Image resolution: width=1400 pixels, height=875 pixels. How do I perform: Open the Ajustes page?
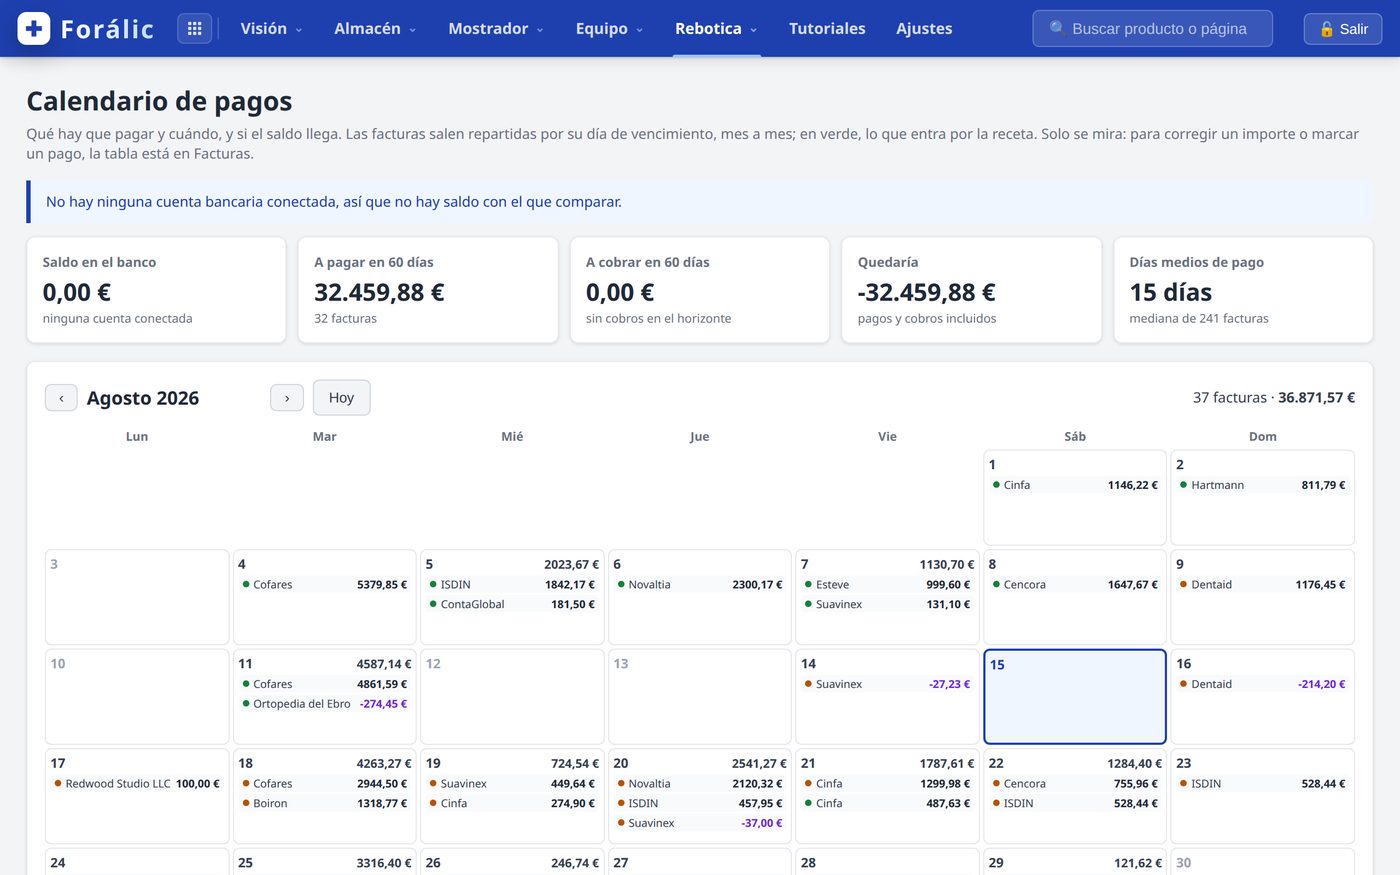pos(924,28)
